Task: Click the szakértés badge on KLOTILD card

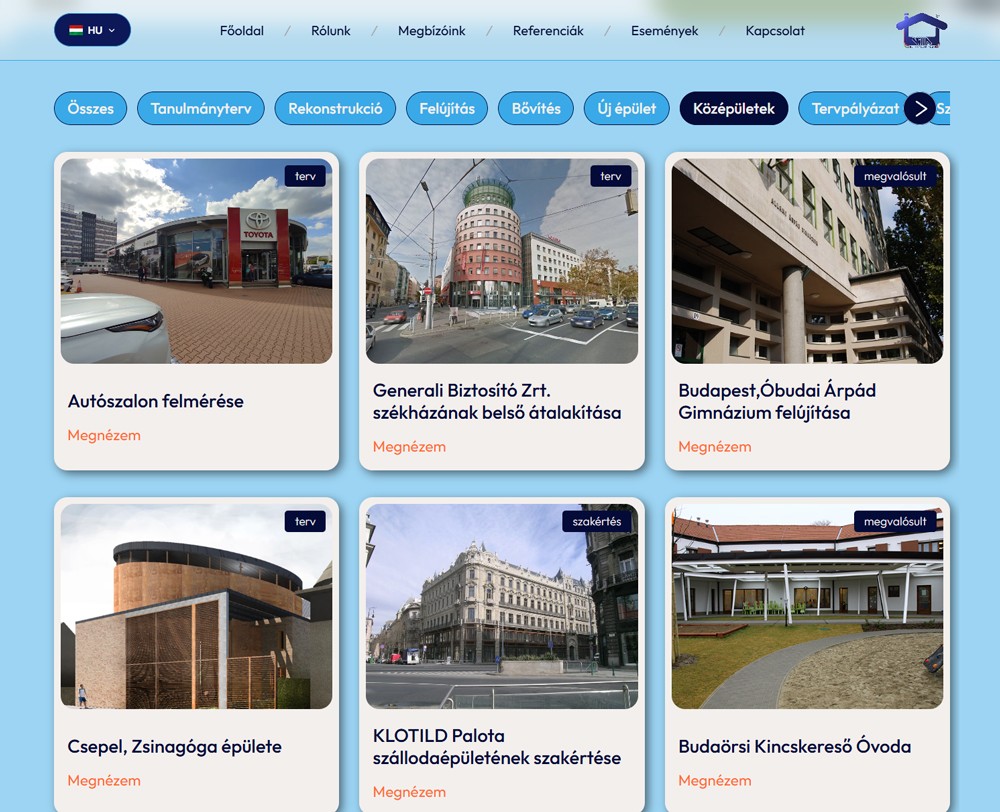Action: [596, 522]
